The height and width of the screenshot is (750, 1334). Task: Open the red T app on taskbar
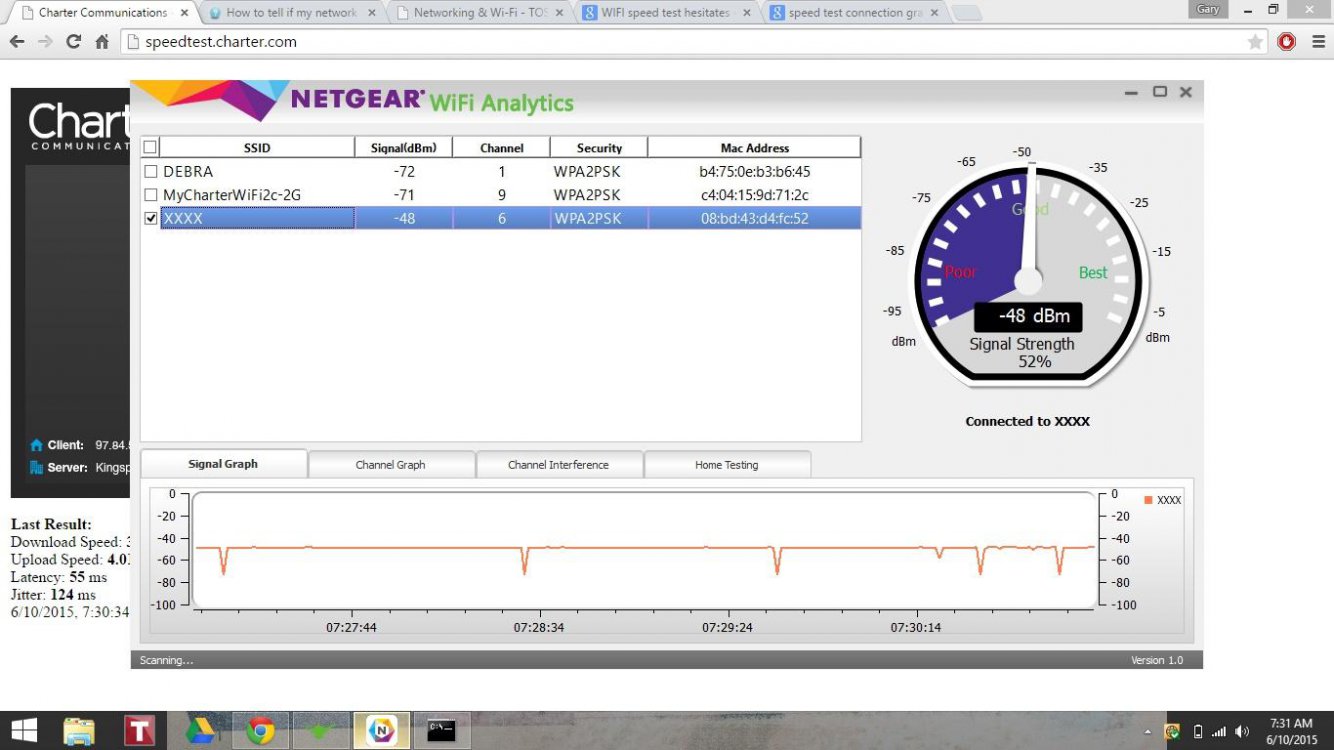pyautogui.click(x=139, y=731)
